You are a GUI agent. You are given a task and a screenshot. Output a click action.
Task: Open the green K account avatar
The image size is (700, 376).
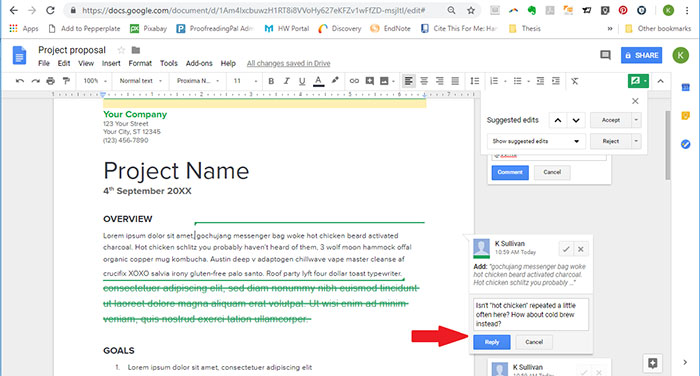(681, 55)
